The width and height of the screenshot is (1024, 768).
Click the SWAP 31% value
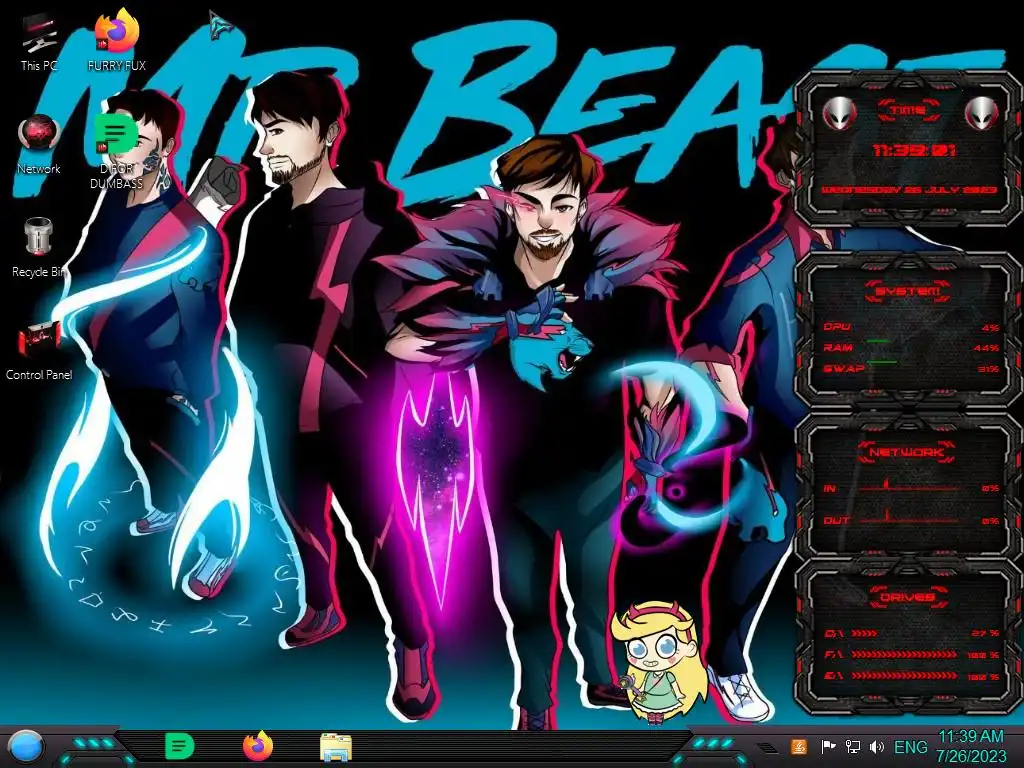pos(988,369)
